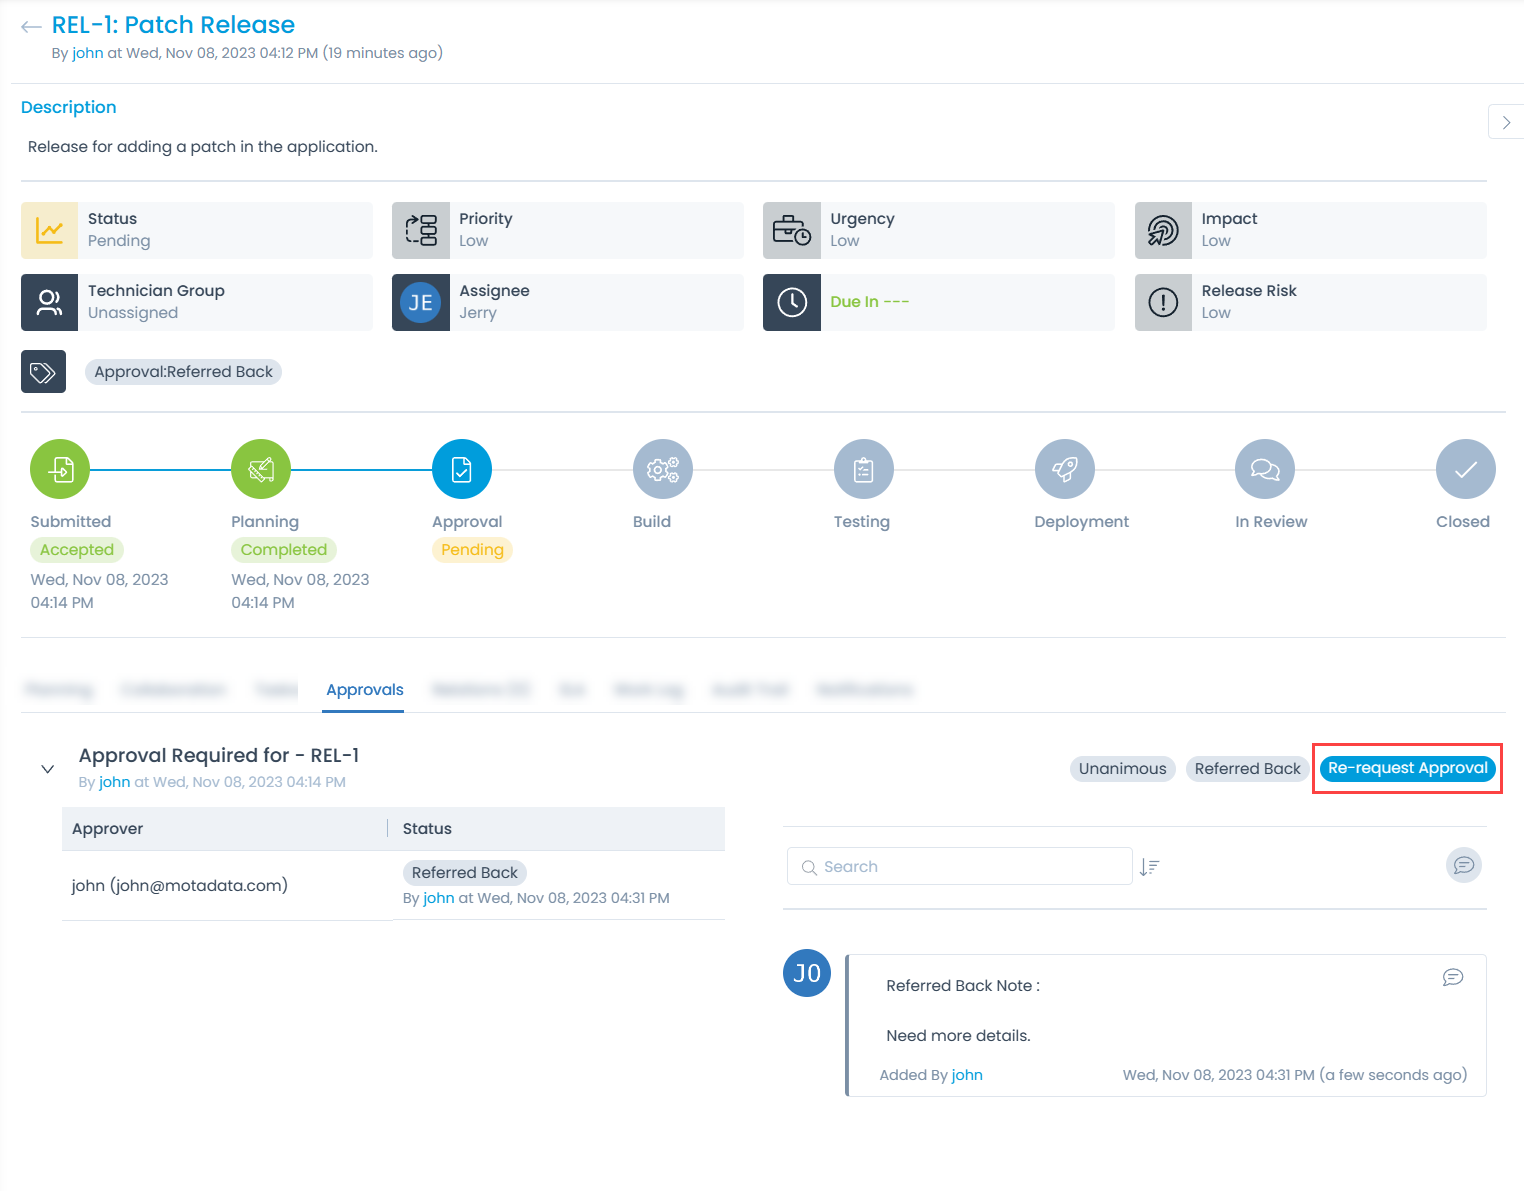Image resolution: width=1524 pixels, height=1191 pixels.
Task: Click the reply icon on Referred Back note
Action: pyautogui.click(x=1453, y=977)
